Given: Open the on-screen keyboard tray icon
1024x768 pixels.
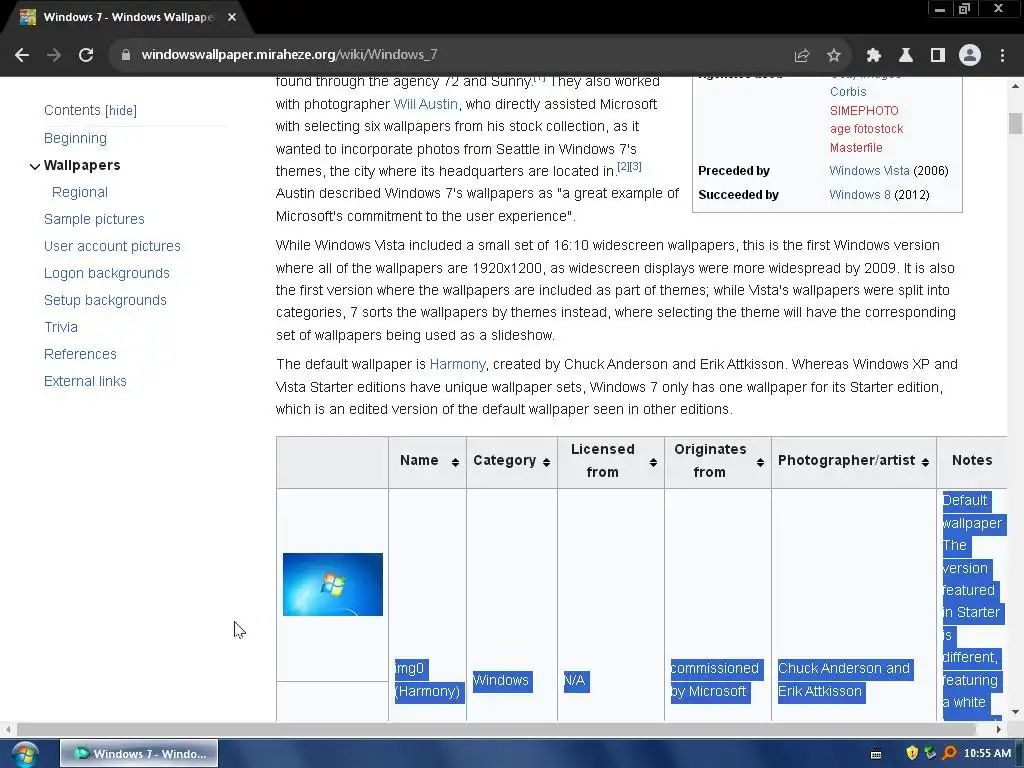Looking at the screenshot, I should click(x=876, y=754).
